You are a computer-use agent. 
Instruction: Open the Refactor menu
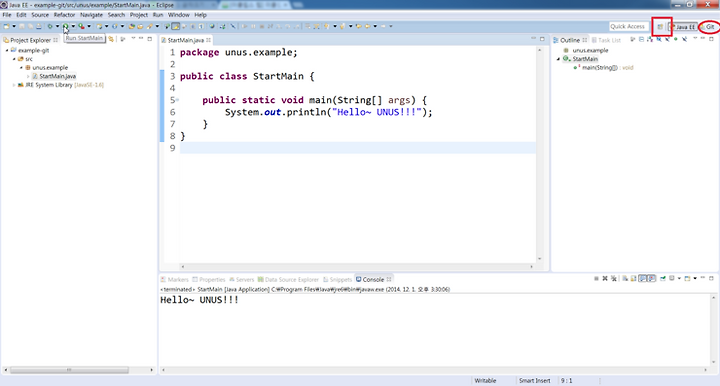pos(64,15)
